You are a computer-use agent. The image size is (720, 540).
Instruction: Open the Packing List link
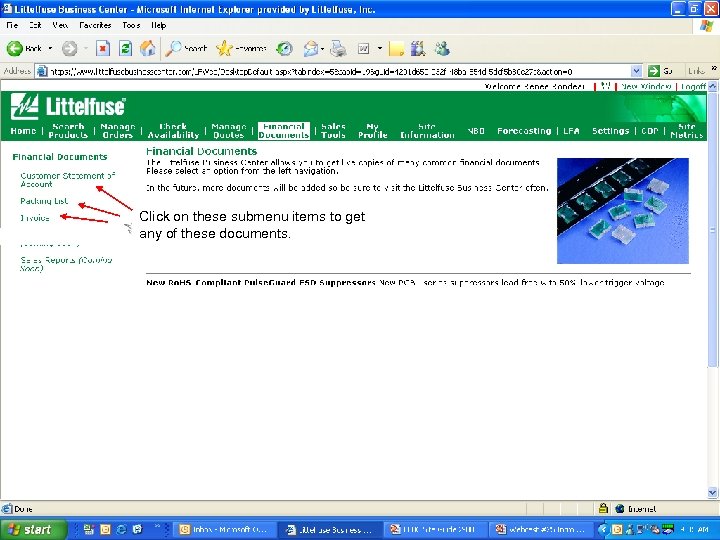click(x=44, y=201)
